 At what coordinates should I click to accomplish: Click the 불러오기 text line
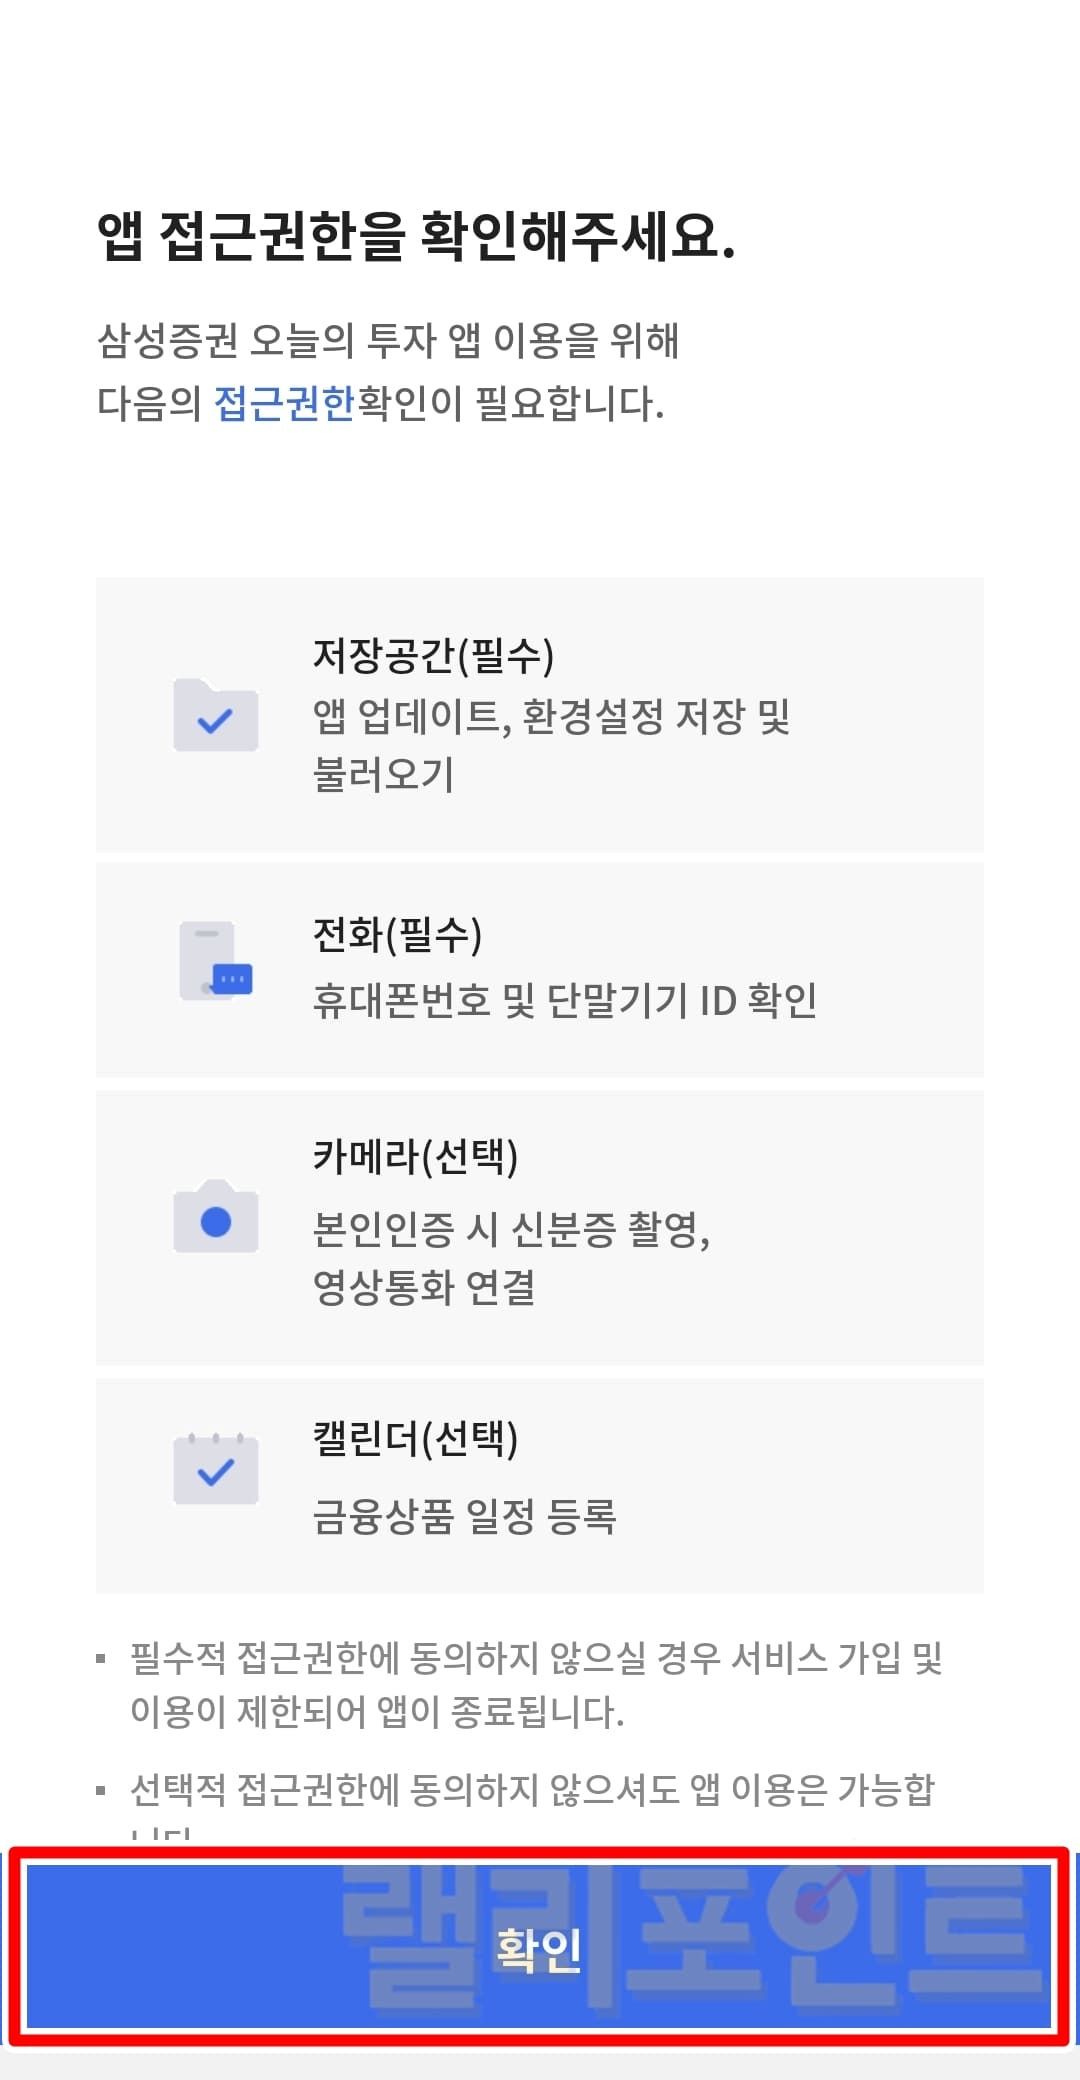click(x=384, y=774)
